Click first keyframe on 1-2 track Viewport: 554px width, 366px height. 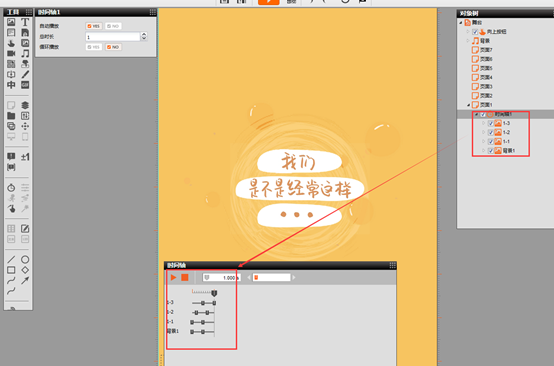coord(196,313)
